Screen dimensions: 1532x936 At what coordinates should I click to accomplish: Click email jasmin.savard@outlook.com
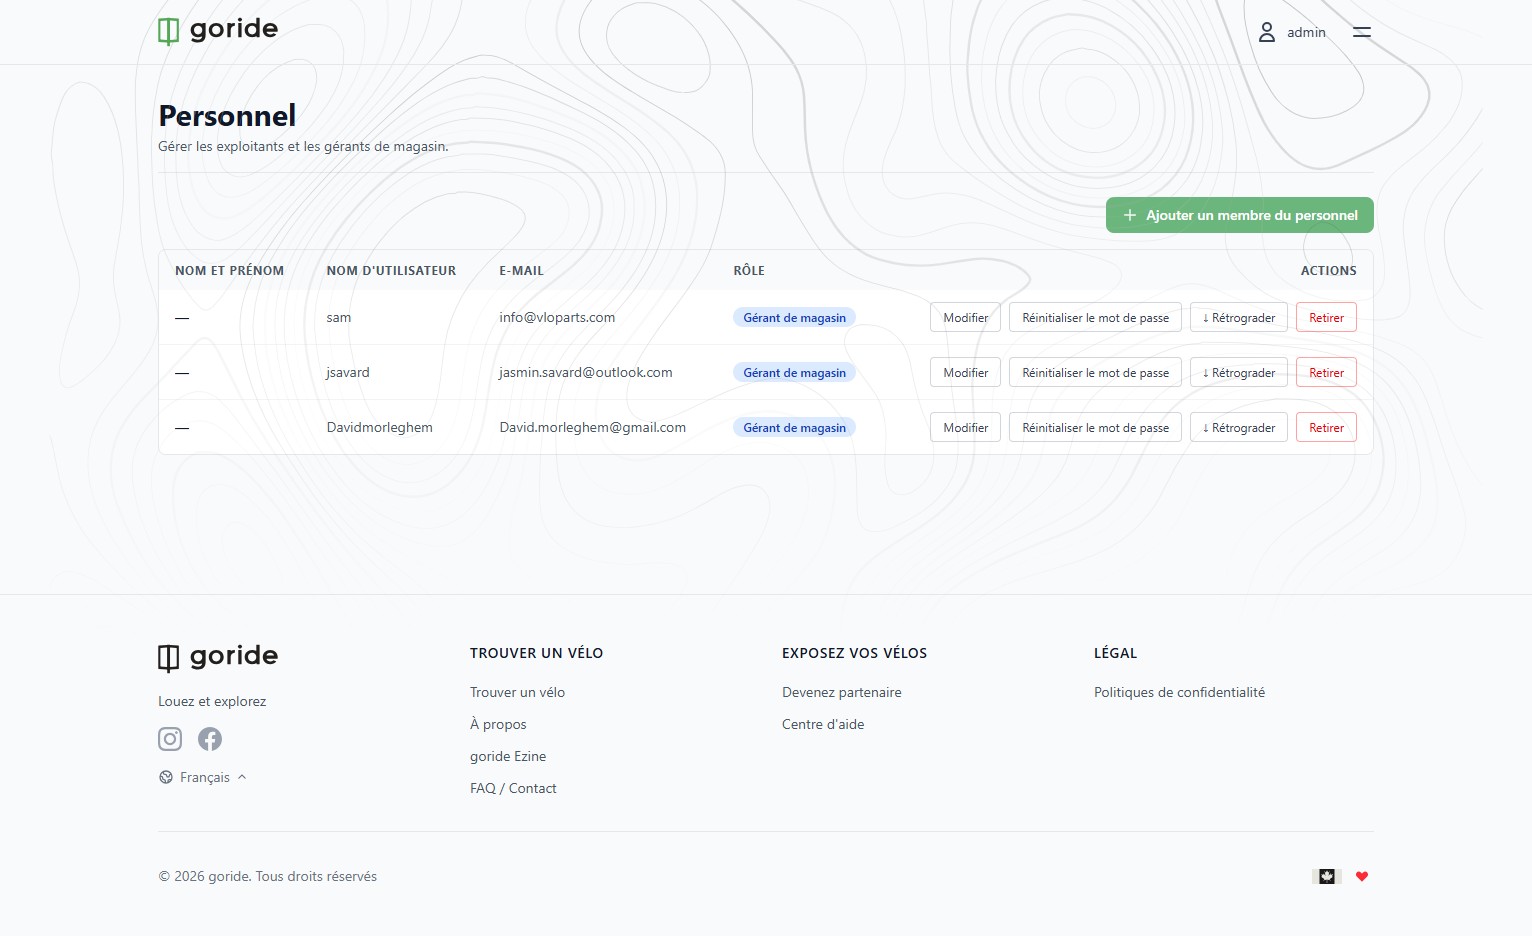pos(586,372)
